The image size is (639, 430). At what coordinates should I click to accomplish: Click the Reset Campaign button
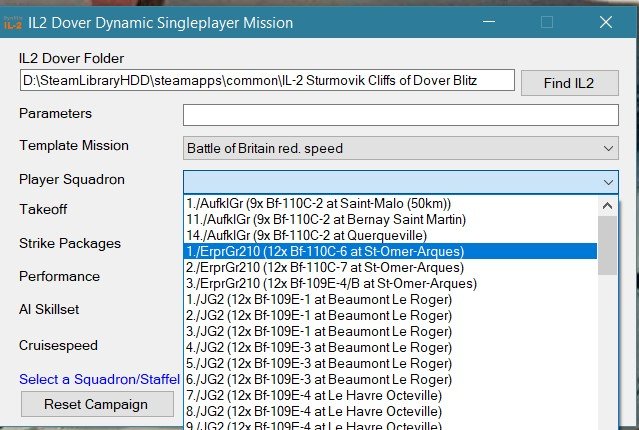coord(97,404)
